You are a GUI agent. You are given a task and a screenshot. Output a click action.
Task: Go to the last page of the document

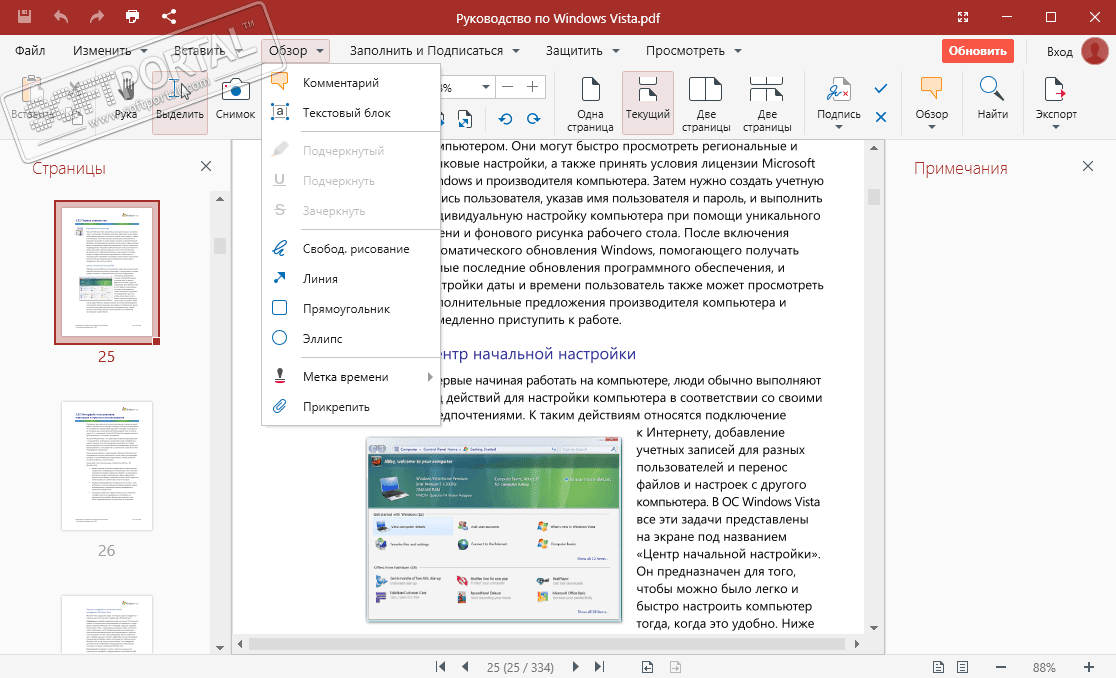(600, 667)
